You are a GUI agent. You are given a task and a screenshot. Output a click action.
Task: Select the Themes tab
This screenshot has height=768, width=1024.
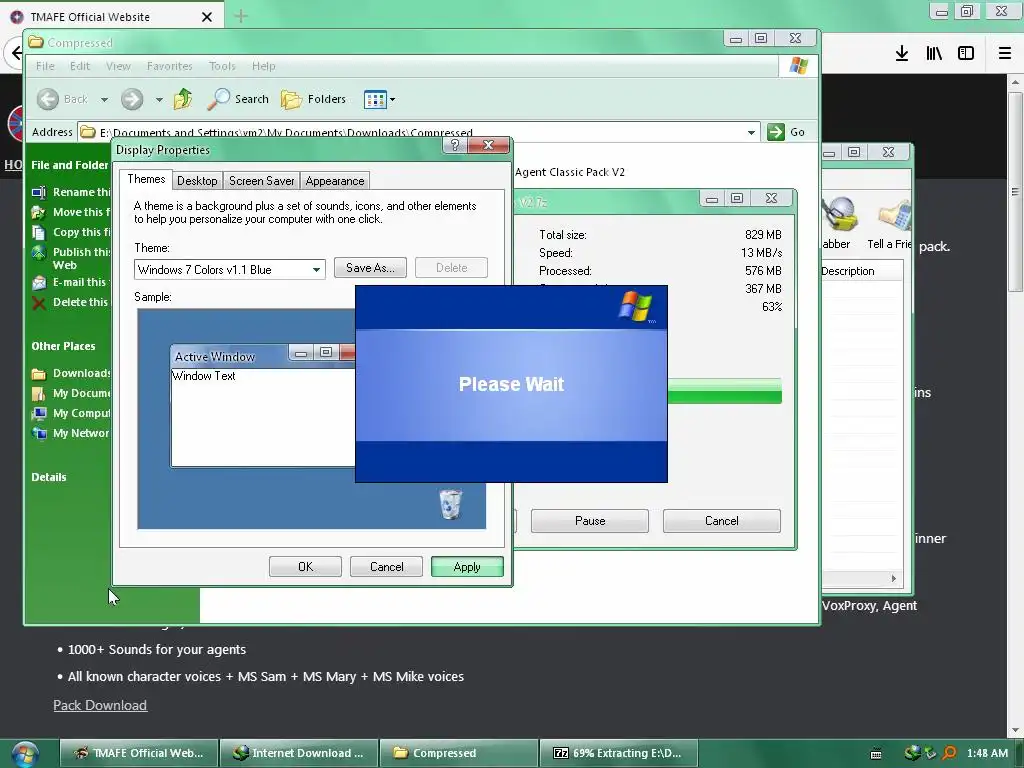click(146, 179)
